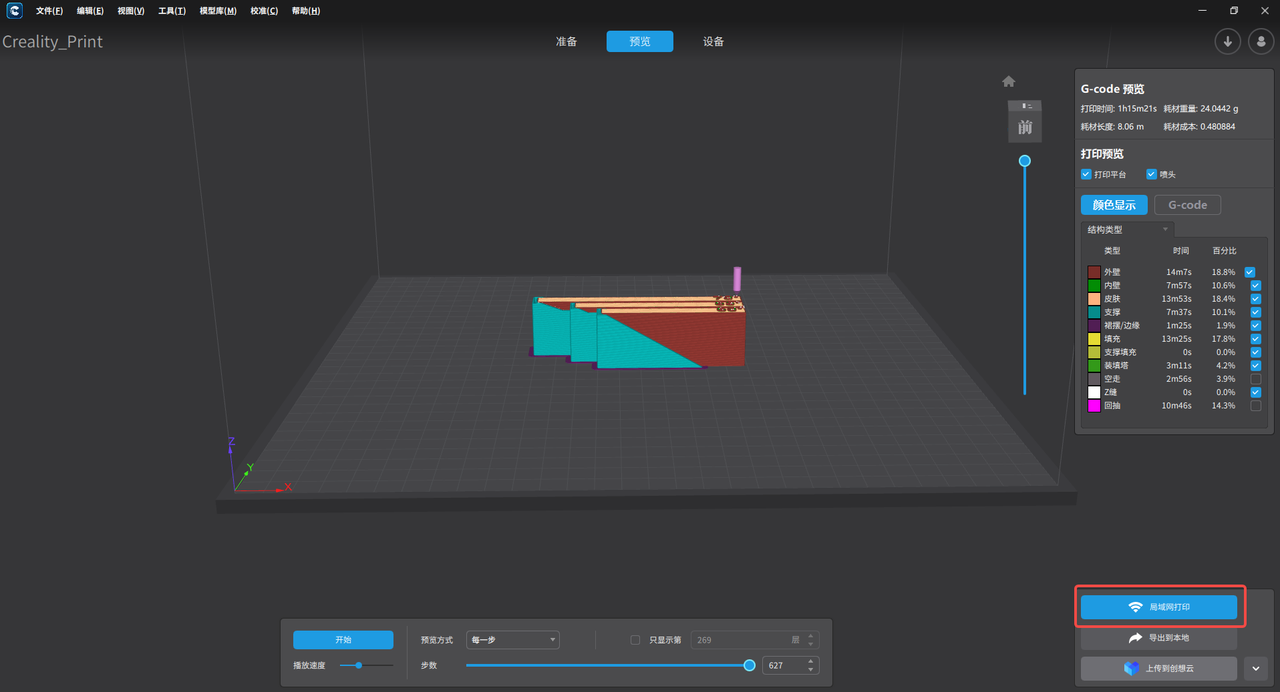Click the 开始 playback button
This screenshot has width=1280, height=692.
click(343, 640)
